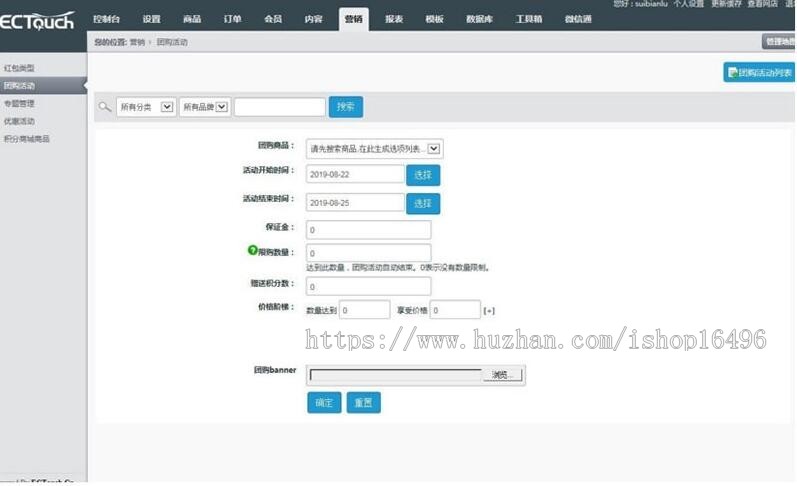The height and width of the screenshot is (486, 797).
Task: Click the magnifier search icon
Action: pyautogui.click(x=105, y=107)
